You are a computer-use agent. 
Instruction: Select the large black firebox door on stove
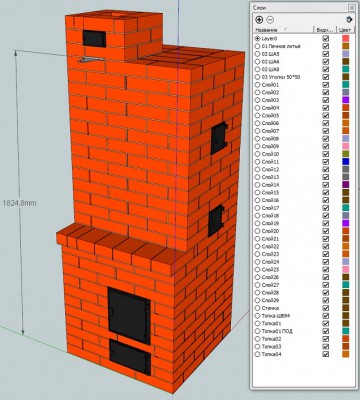tap(129, 316)
